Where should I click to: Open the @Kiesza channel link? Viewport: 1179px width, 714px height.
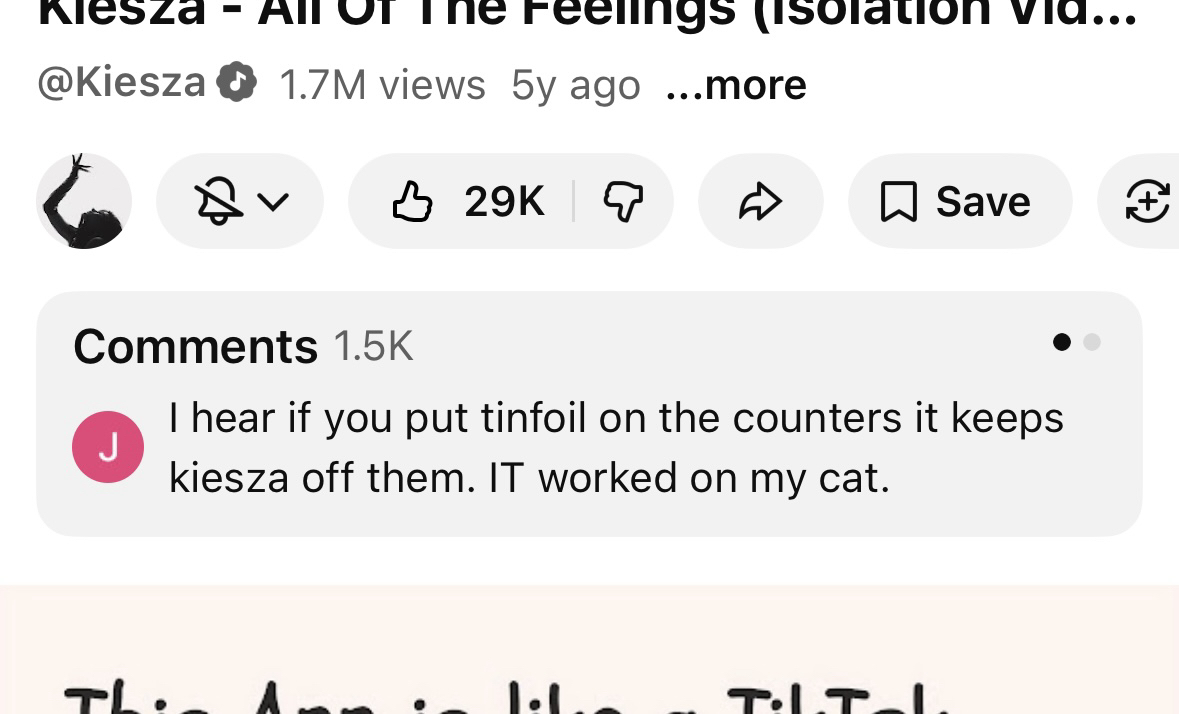click(x=121, y=82)
